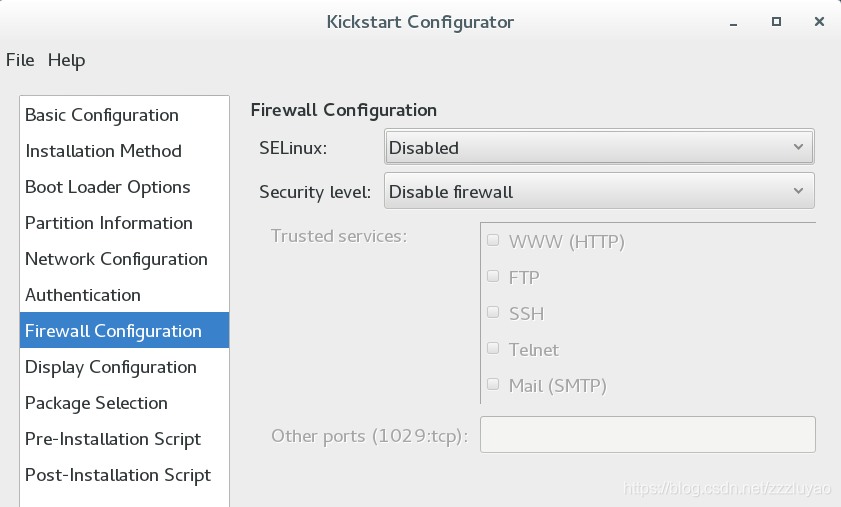Viewport: 841px width, 507px height.
Task: Open Boot Loader Options section
Action: [124, 187]
